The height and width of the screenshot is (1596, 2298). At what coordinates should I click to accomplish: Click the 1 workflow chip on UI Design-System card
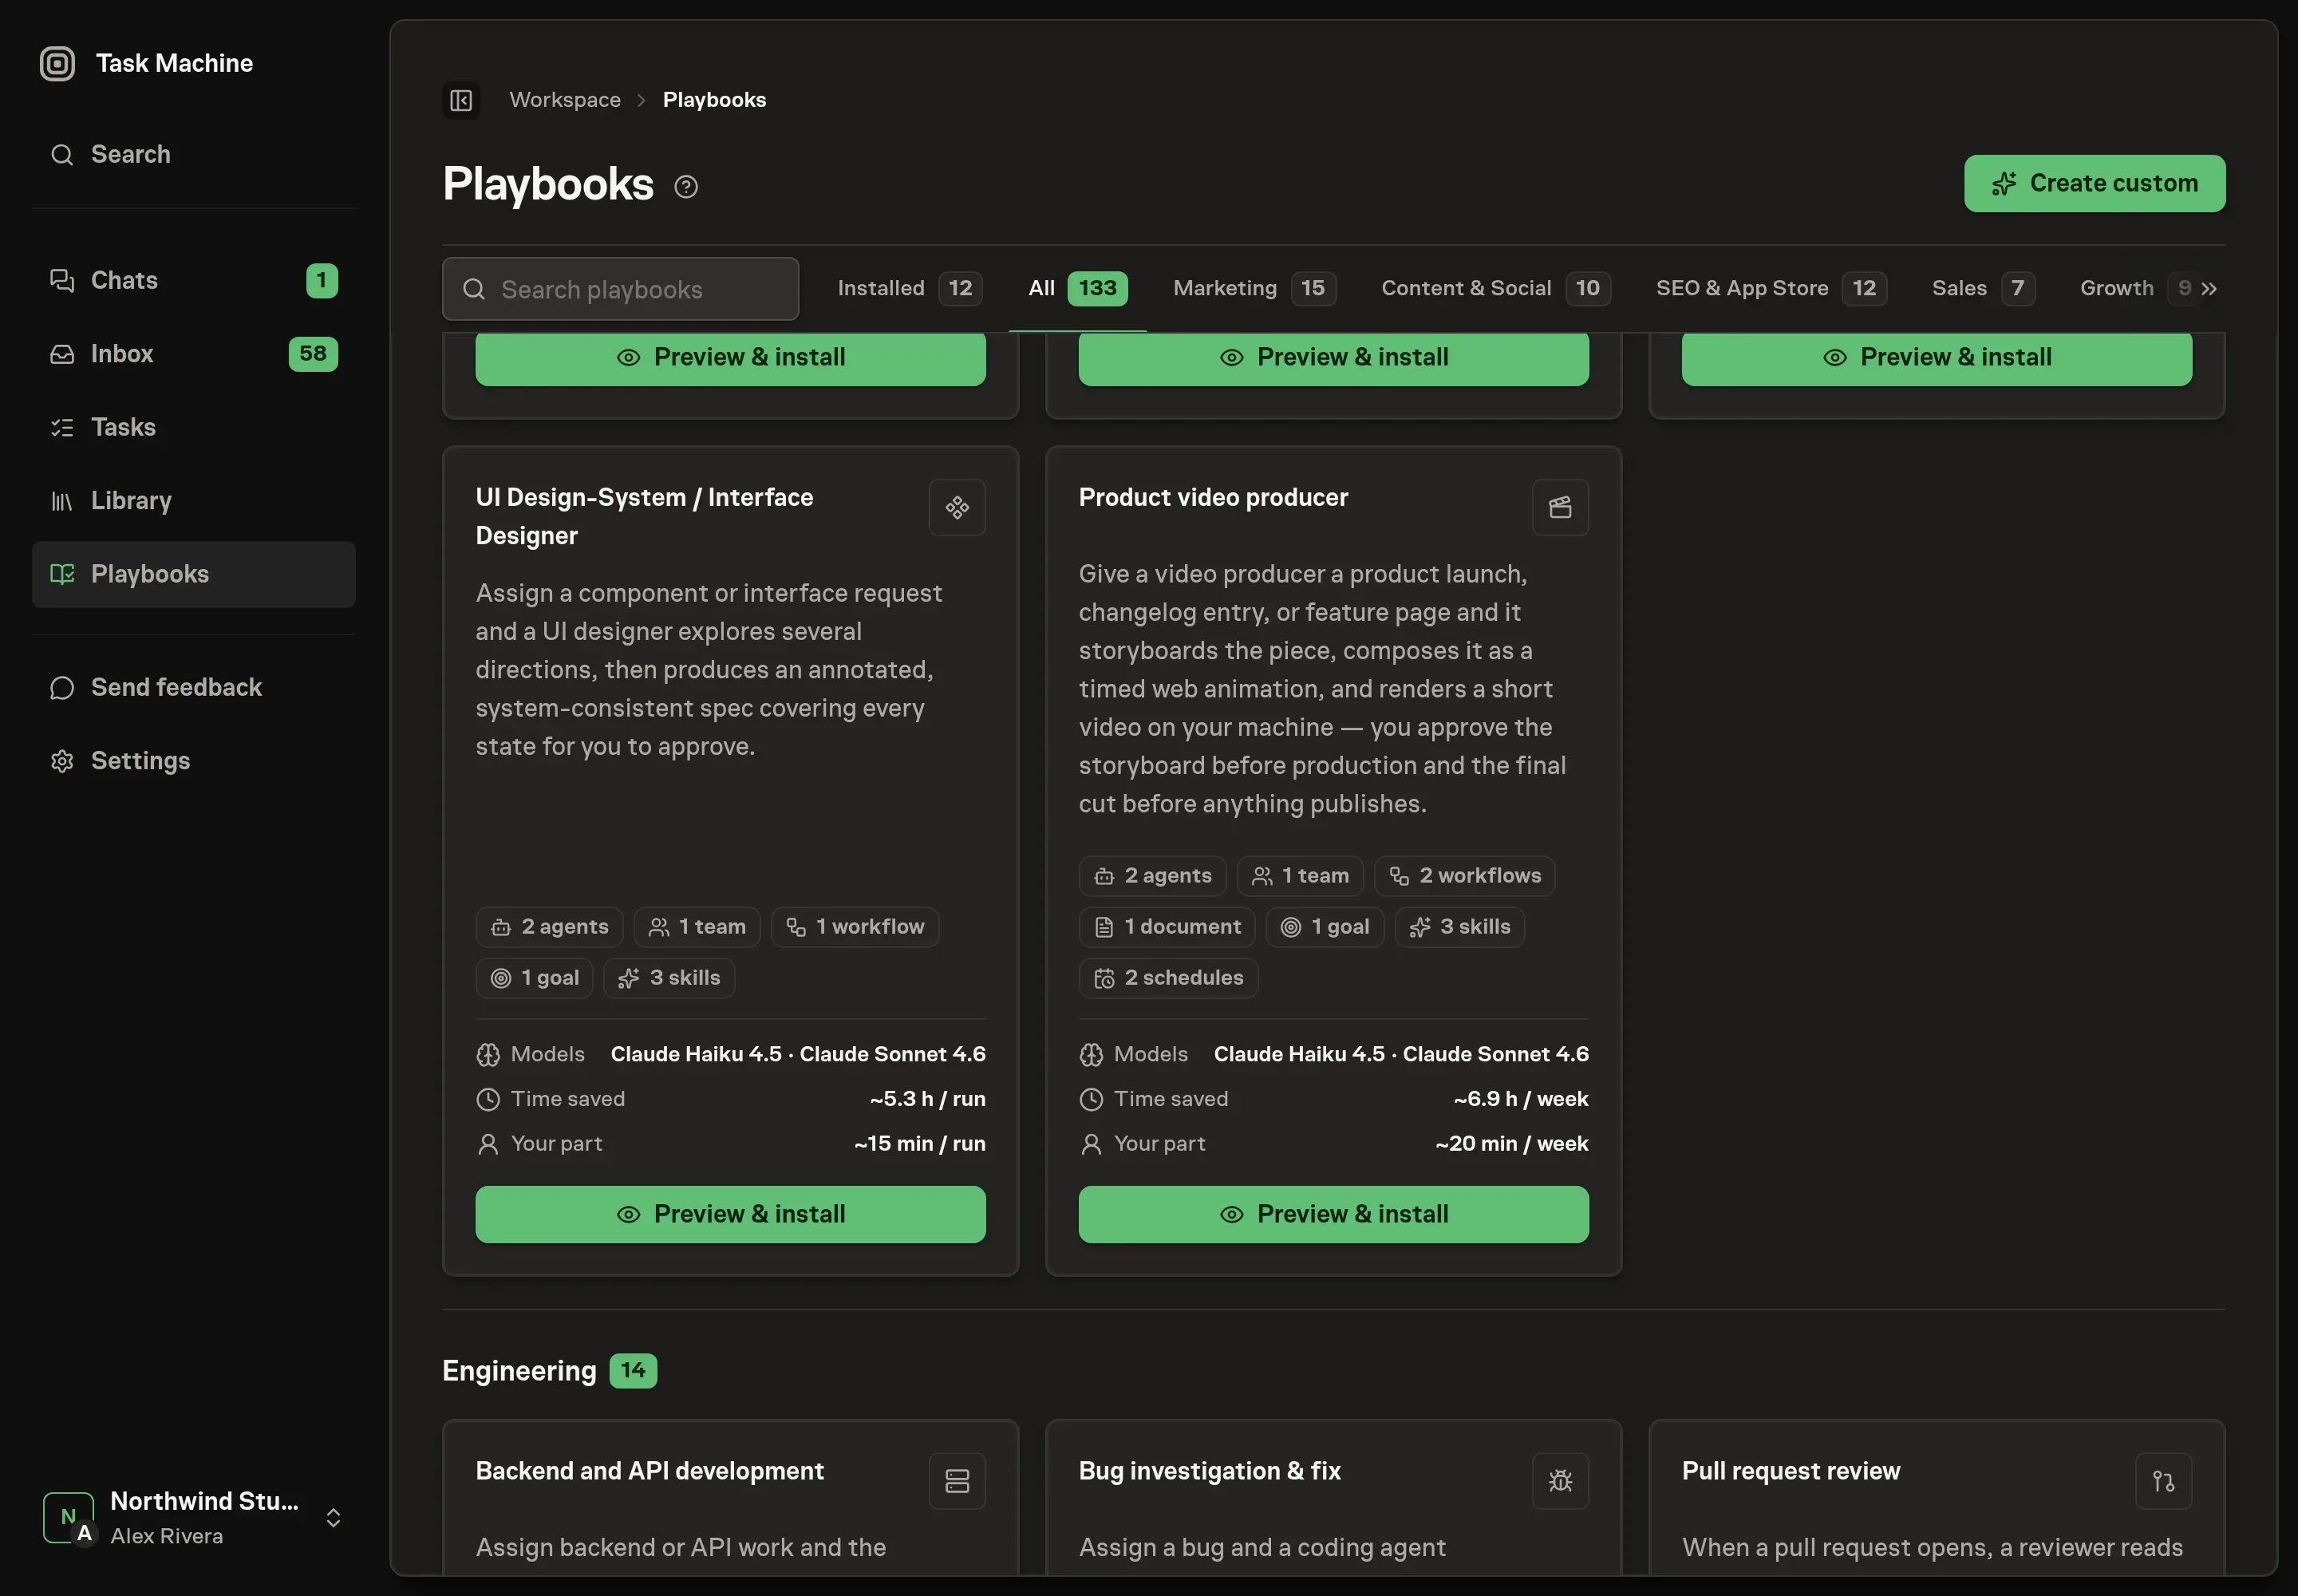click(x=855, y=927)
